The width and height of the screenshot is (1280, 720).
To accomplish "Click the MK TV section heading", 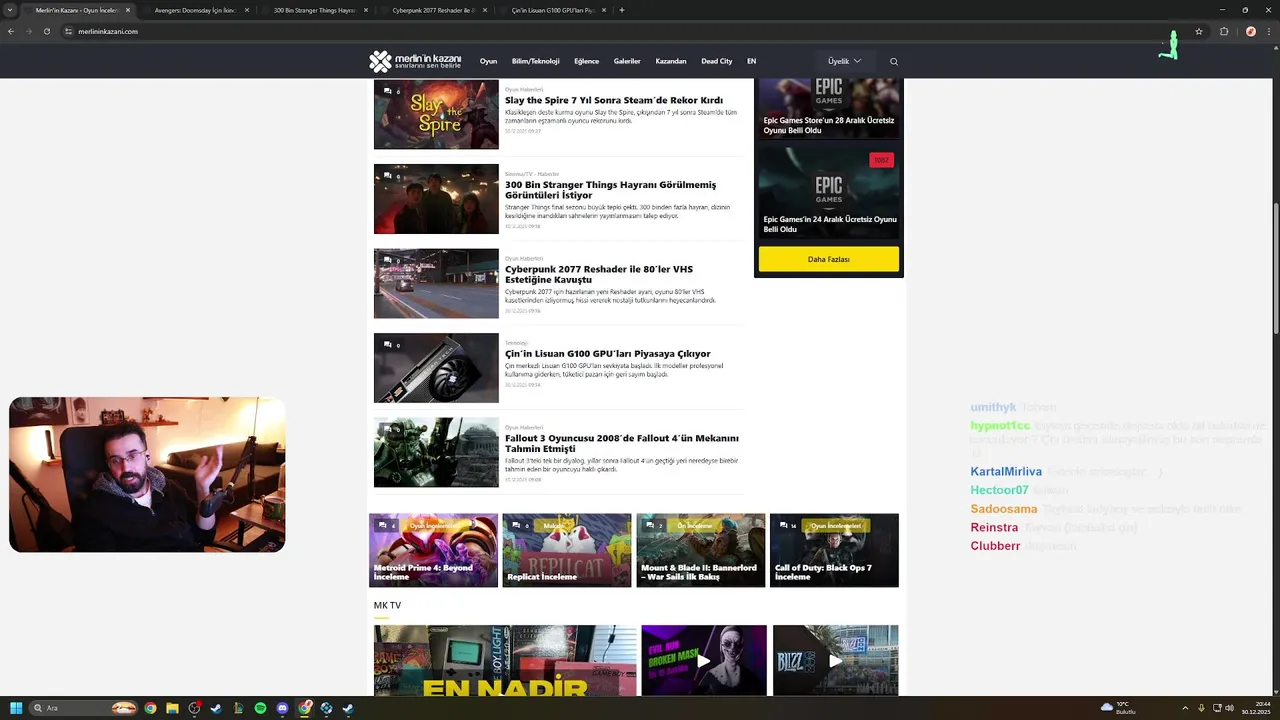I will [x=387, y=605].
